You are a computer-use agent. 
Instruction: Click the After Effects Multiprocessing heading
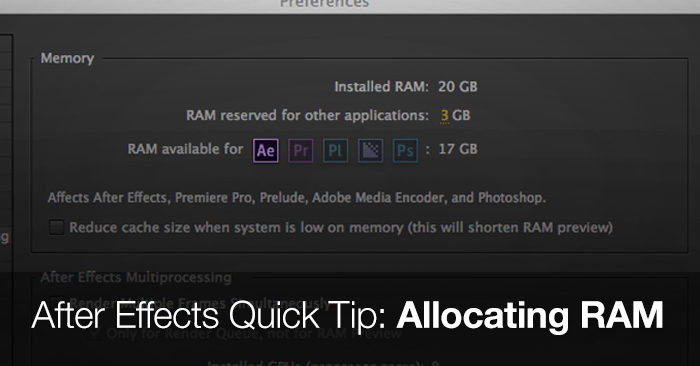(136, 277)
